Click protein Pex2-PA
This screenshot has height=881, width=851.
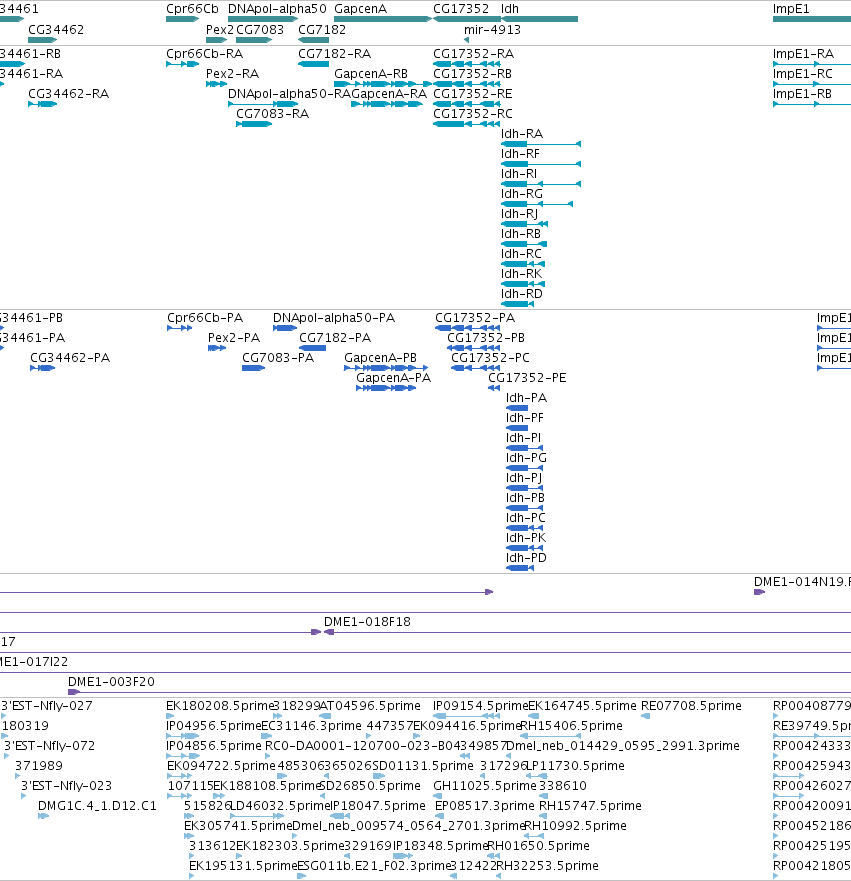pos(234,338)
